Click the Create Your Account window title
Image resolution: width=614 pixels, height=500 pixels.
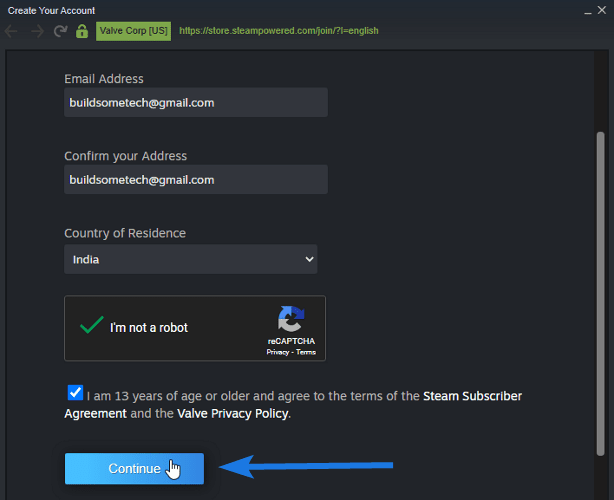(51, 11)
